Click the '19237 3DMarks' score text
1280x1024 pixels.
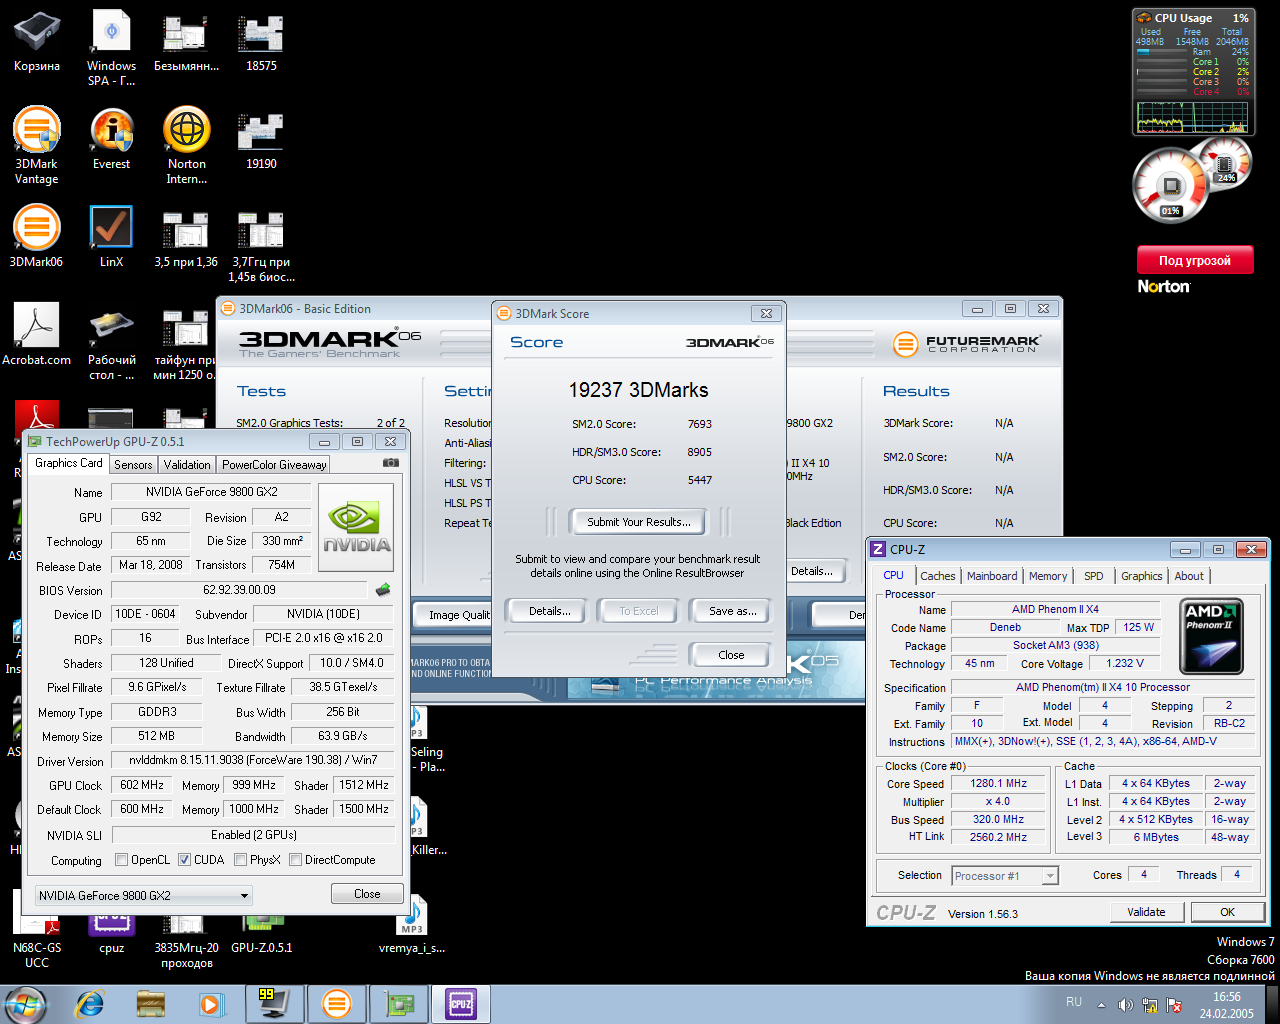pyautogui.click(x=639, y=390)
